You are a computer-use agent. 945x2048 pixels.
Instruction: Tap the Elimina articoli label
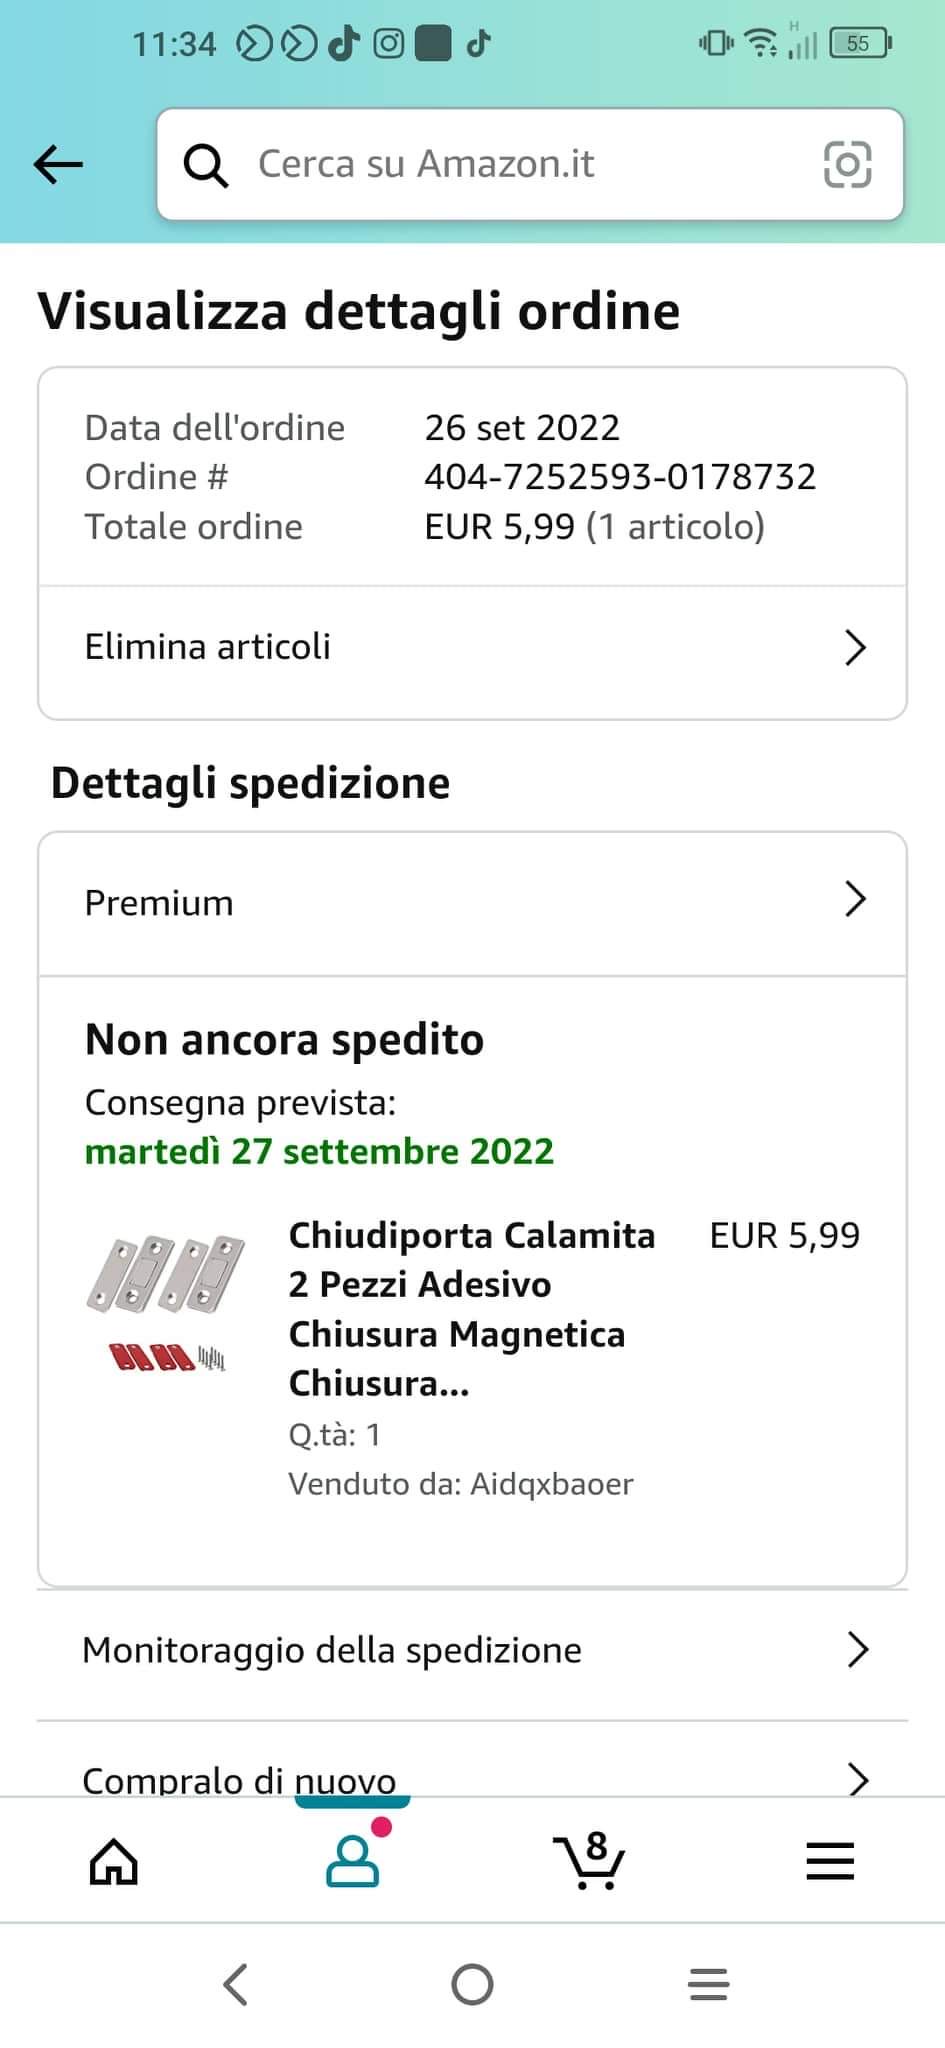(207, 647)
